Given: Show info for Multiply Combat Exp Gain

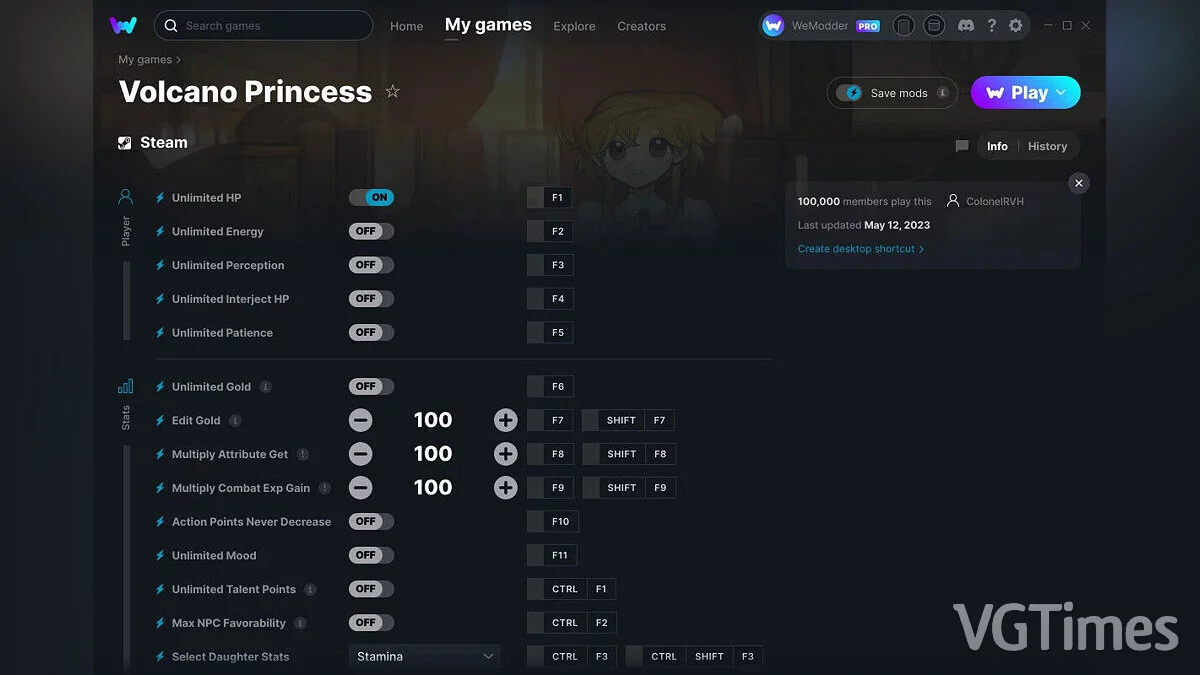Looking at the screenshot, I should 325,488.
